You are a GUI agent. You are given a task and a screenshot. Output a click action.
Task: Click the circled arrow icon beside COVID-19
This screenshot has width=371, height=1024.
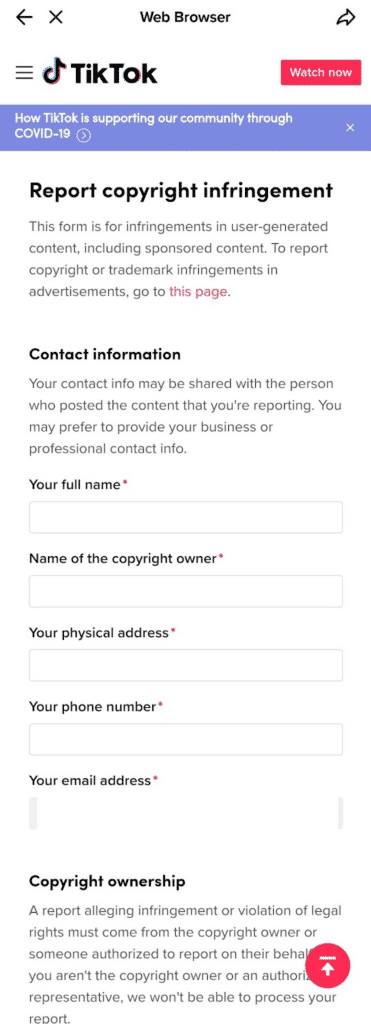click(x=83, y=135)
